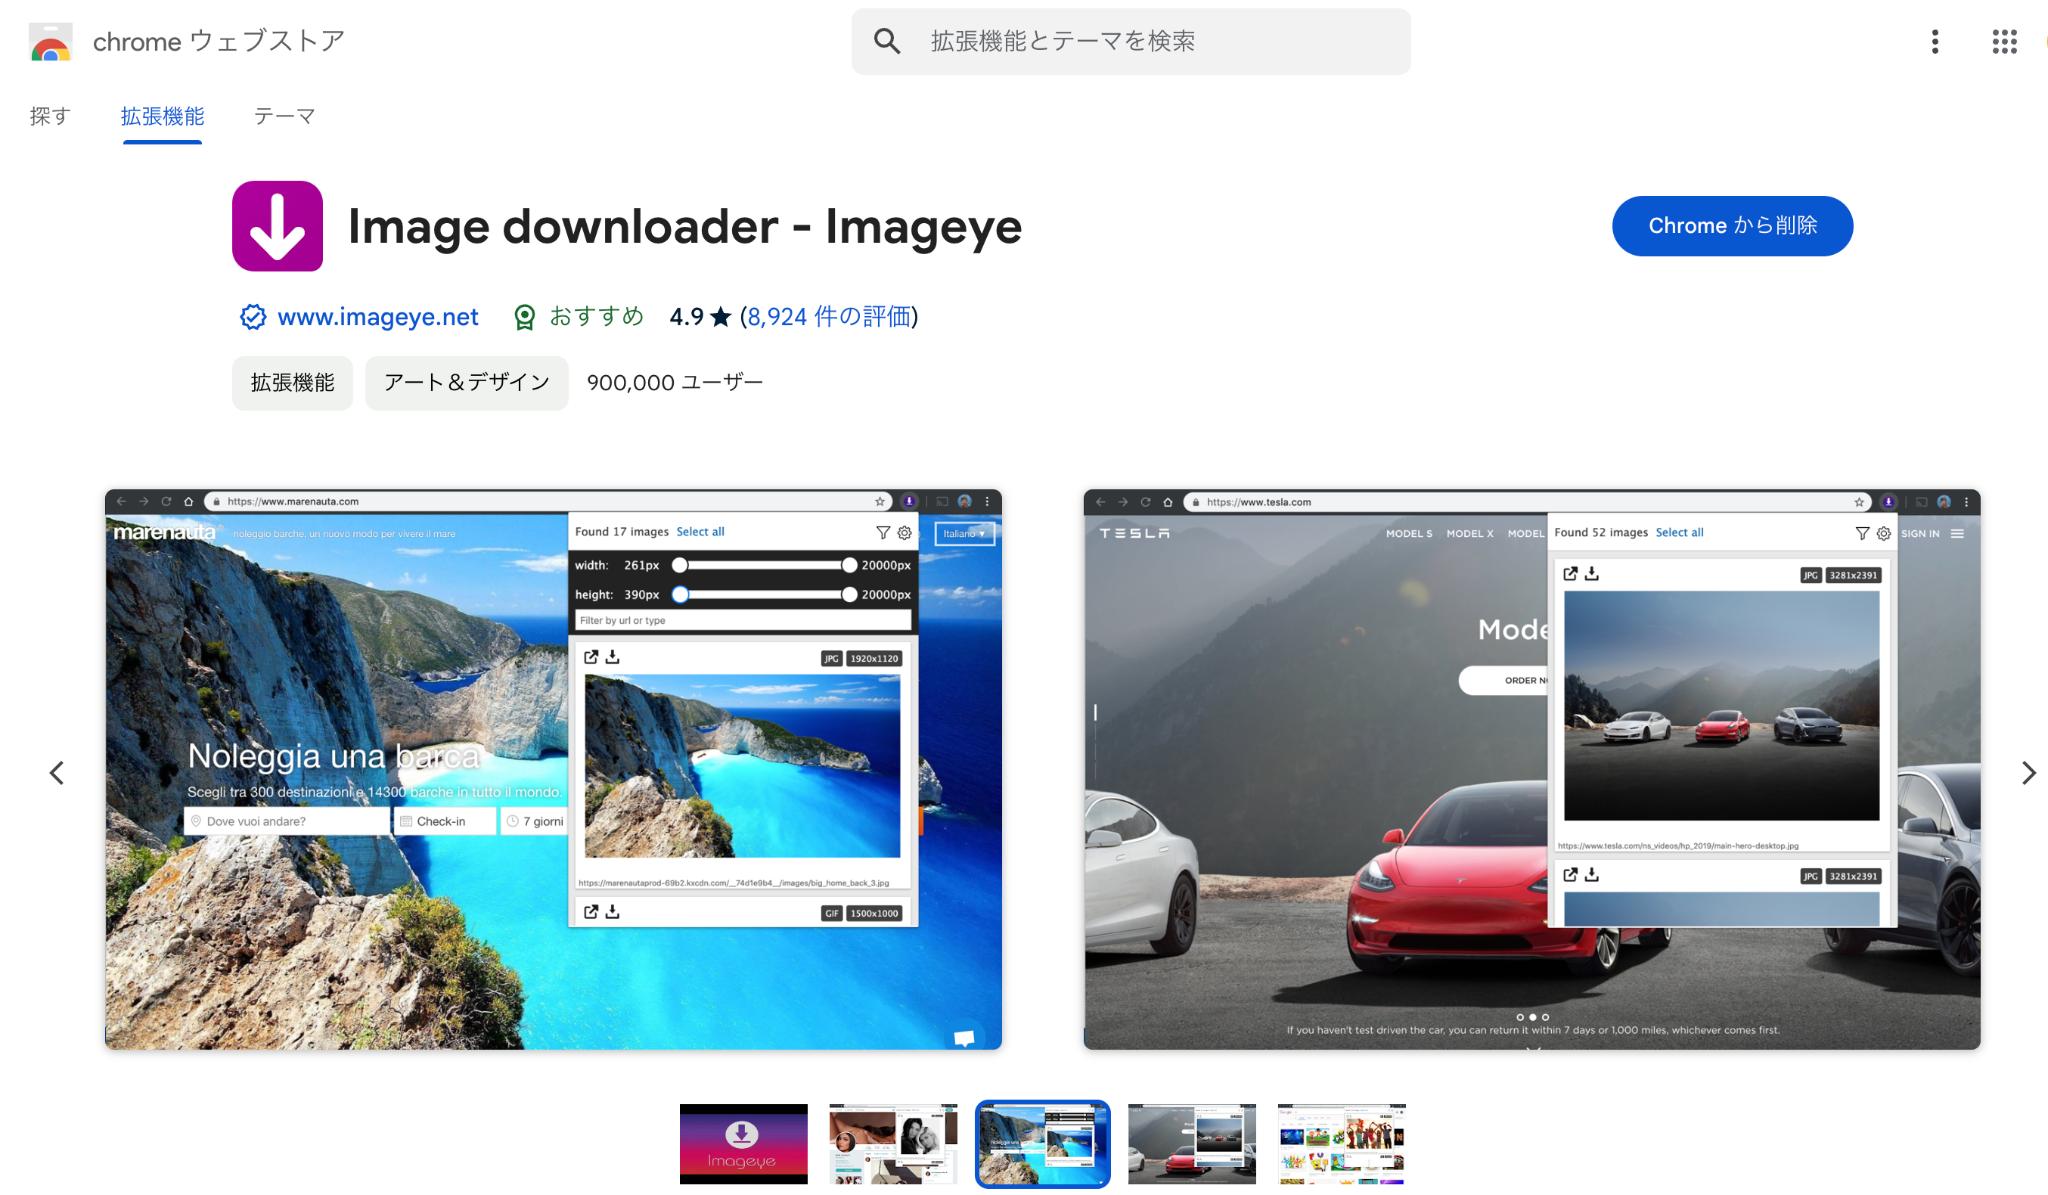Image resolution: width=2048 pixels, height=1195 pixels.
Task: Click the アート＆デザイン category chip
Action: pos(466,383)
